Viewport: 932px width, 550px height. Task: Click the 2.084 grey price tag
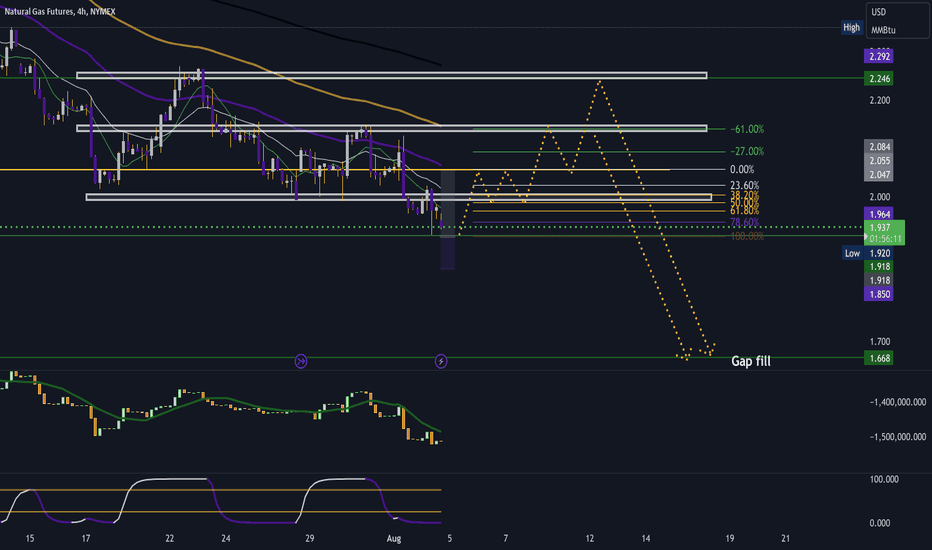click(879, 146)
